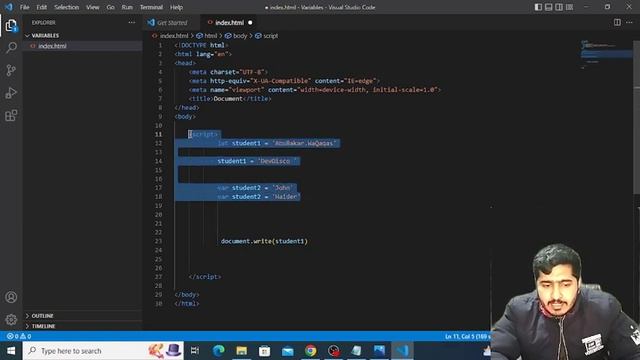Launch Google Chrome from taskbar

311,351
